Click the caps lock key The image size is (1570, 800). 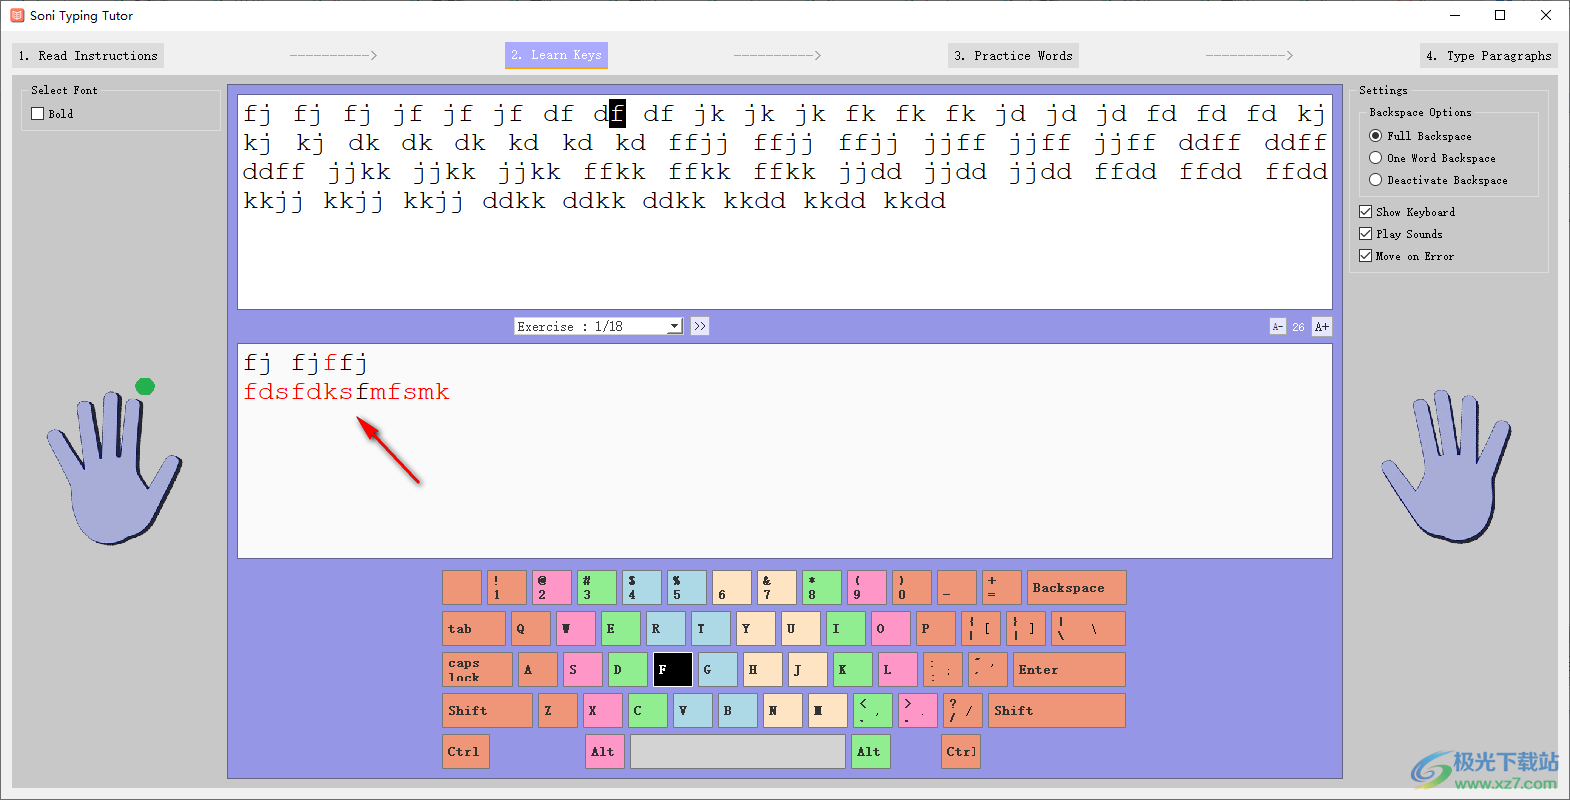coord(477,670)
